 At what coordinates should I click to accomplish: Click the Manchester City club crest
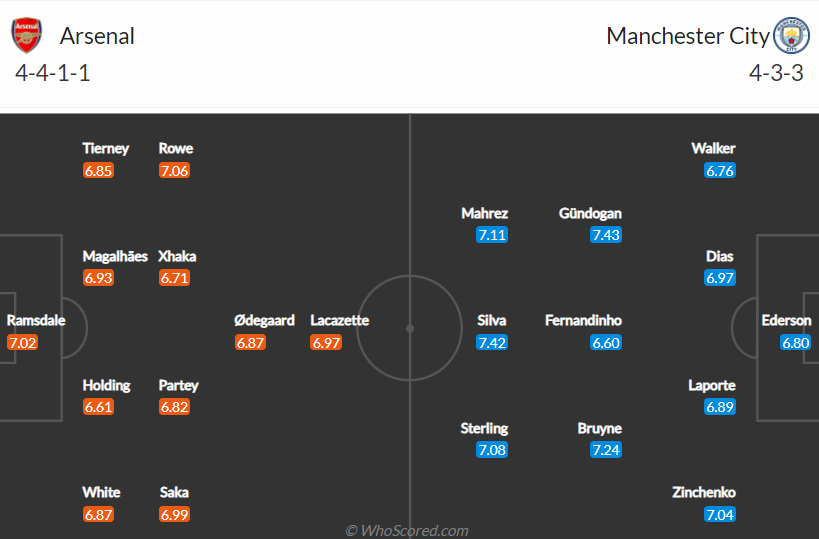pyautogui.click(x=791, y=36)
